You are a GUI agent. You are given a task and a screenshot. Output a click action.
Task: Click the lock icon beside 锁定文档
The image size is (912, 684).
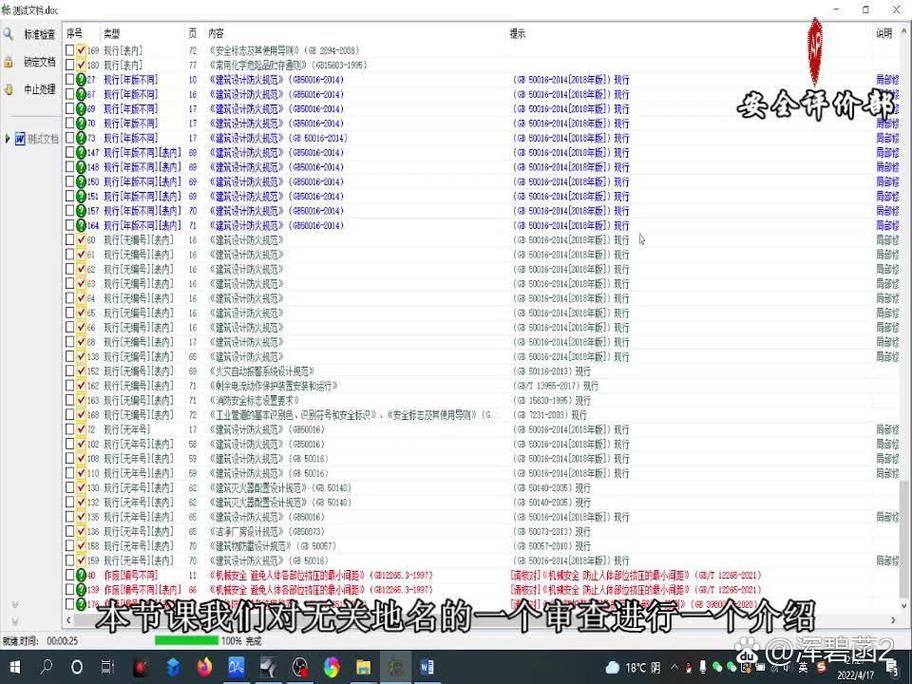[x=8, y=63]
